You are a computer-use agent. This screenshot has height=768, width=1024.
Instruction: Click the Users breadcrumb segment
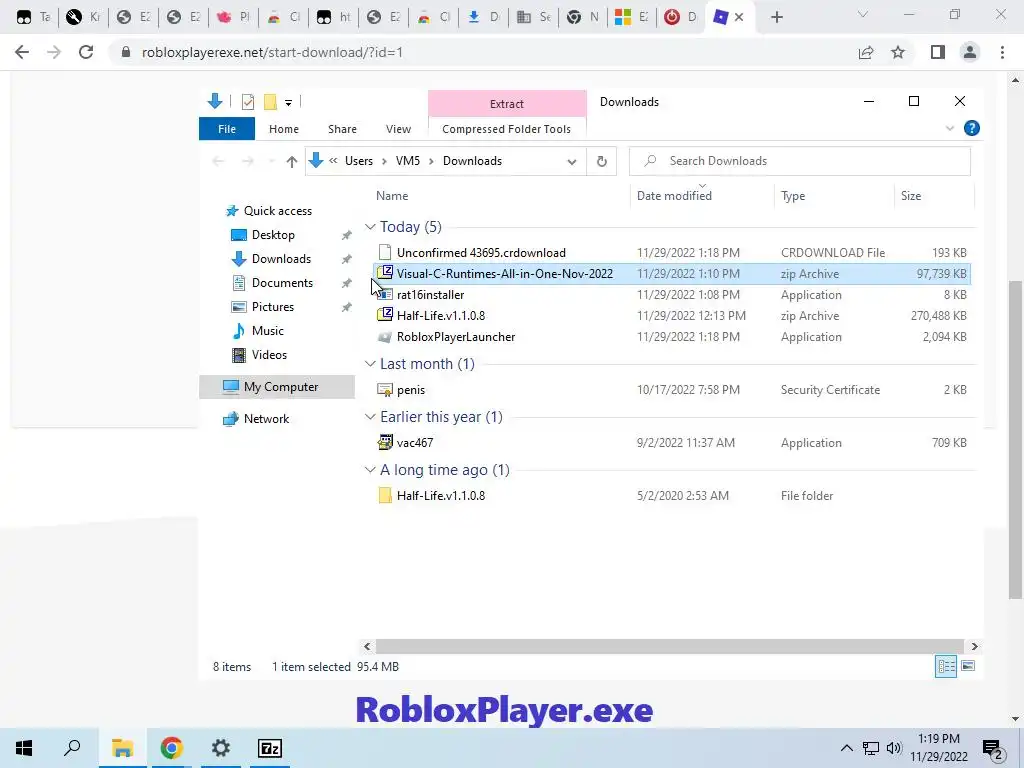[x=359, y=161]
